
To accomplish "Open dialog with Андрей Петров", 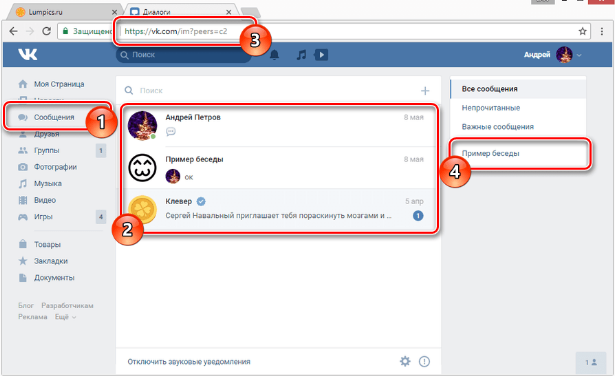I will click(x=279, y=126).
